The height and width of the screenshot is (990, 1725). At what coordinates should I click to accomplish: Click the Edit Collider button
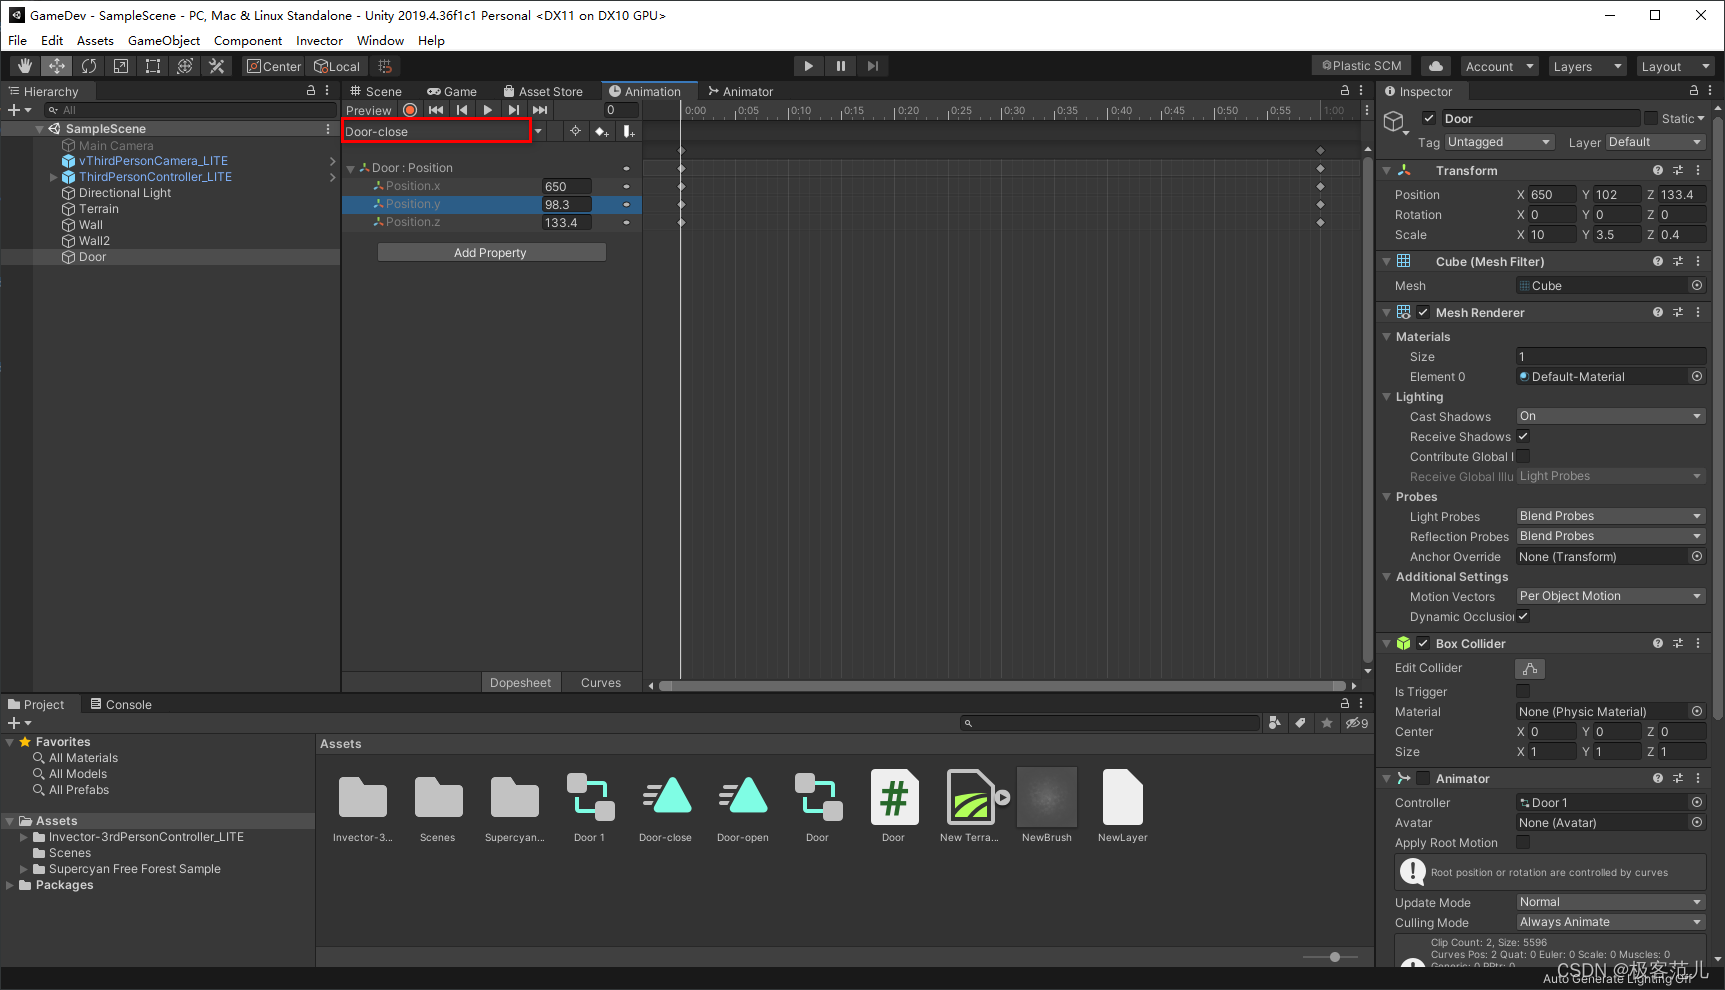[1530, 668]
